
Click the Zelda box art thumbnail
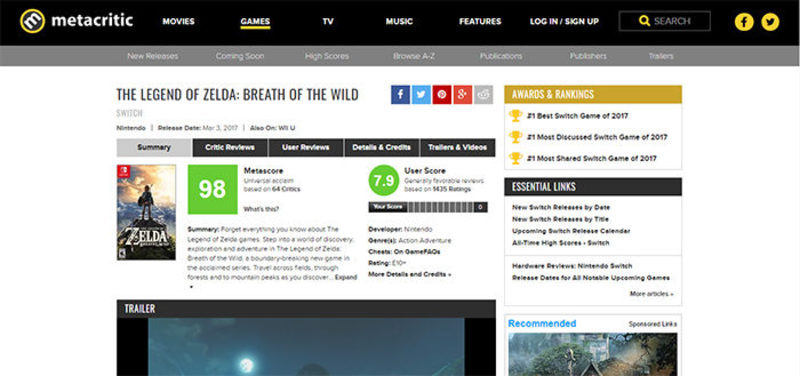pos(146,212)
